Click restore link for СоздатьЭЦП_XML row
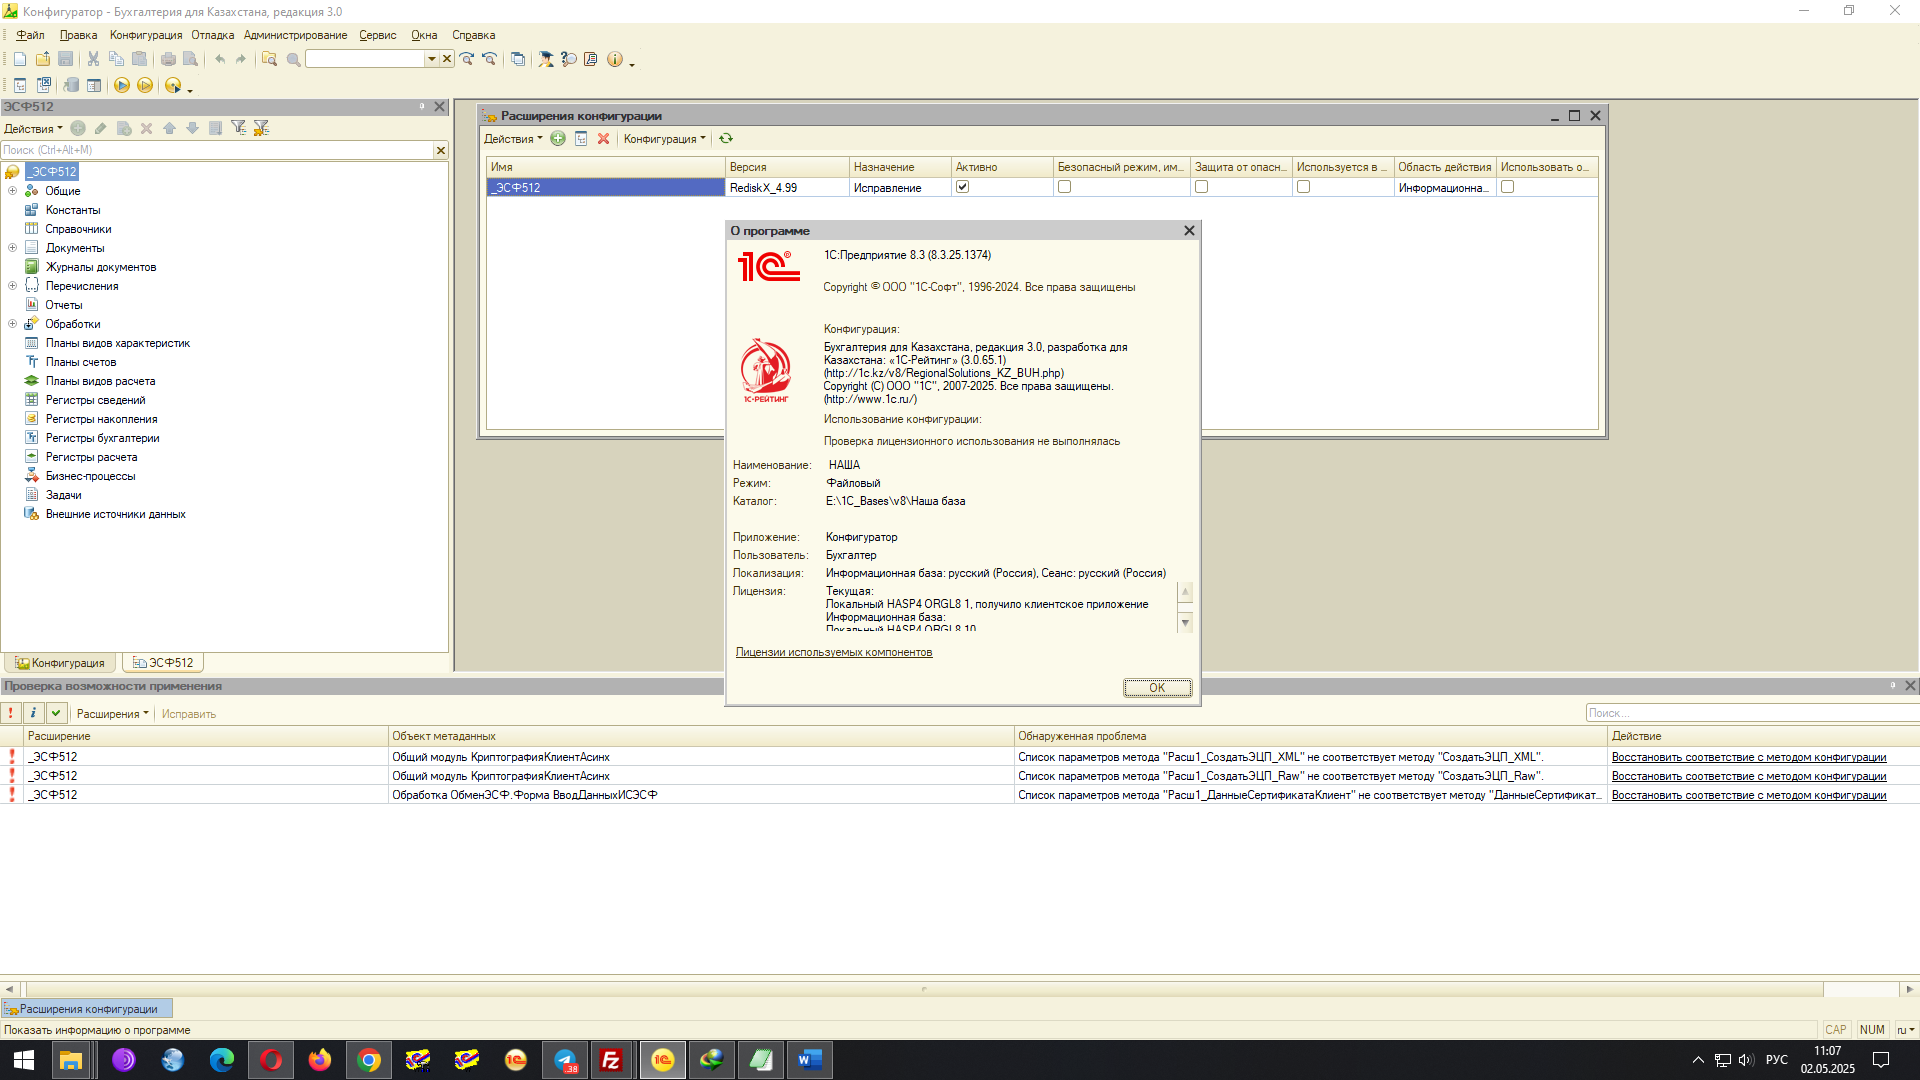The height and width of the screenshot is (1080, 1920). coord(1749,757)
